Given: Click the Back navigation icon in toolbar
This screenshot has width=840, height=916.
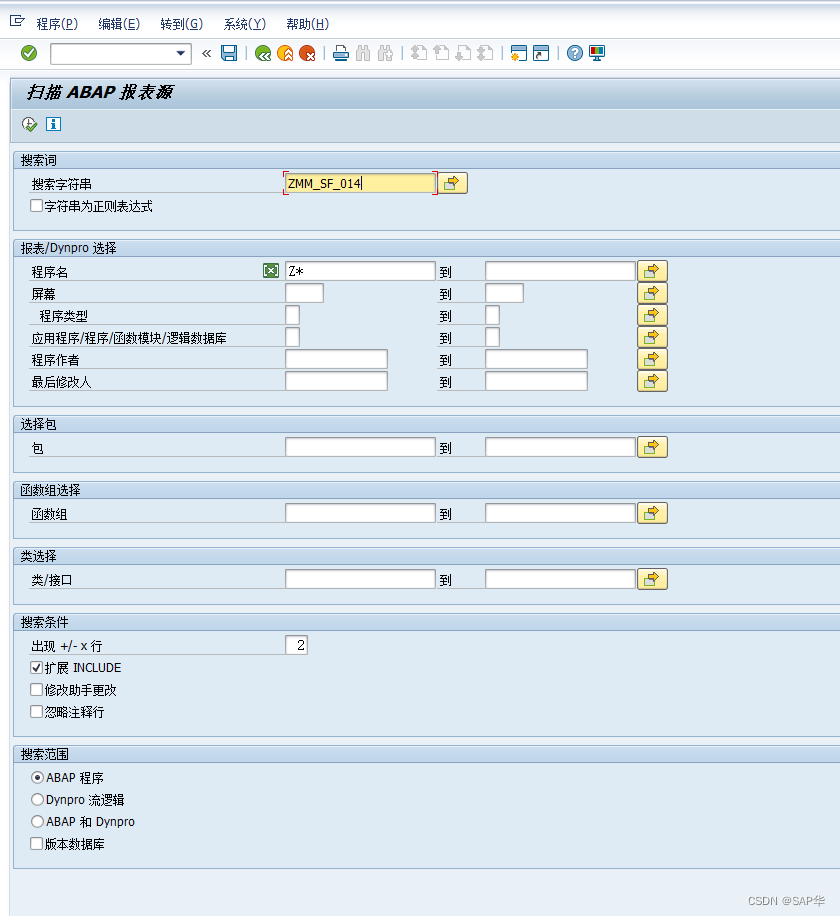Looking at the screenshot, I should (262, 53).
